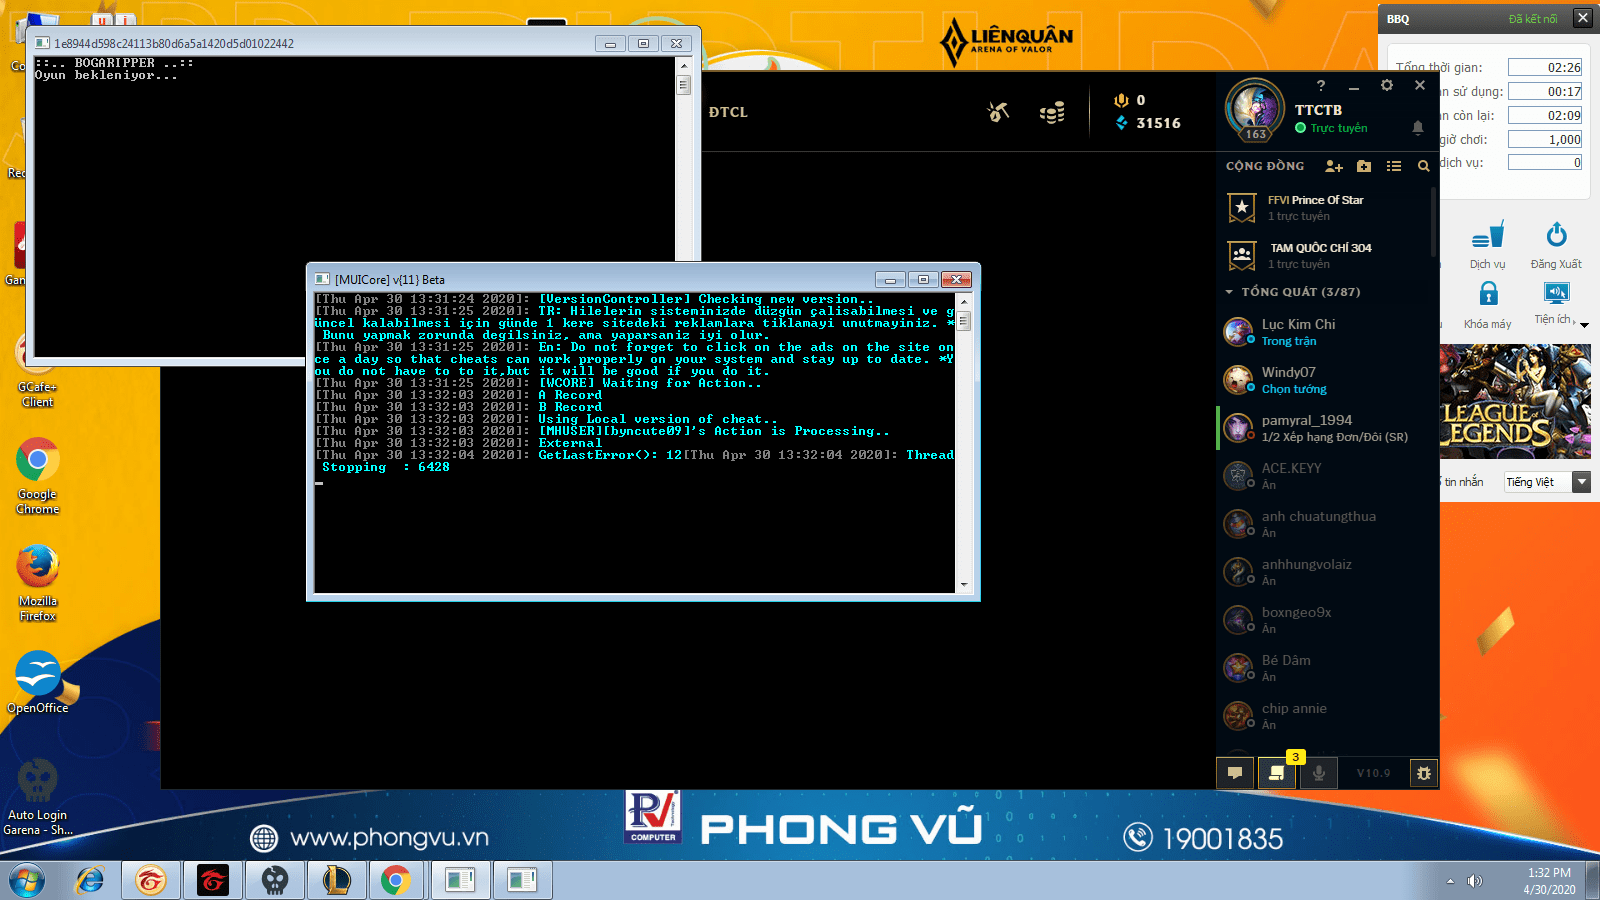This screenshot has height=900, width=1600.
Task: Select friend anh chuatungthua
Action: [1325, 524]
